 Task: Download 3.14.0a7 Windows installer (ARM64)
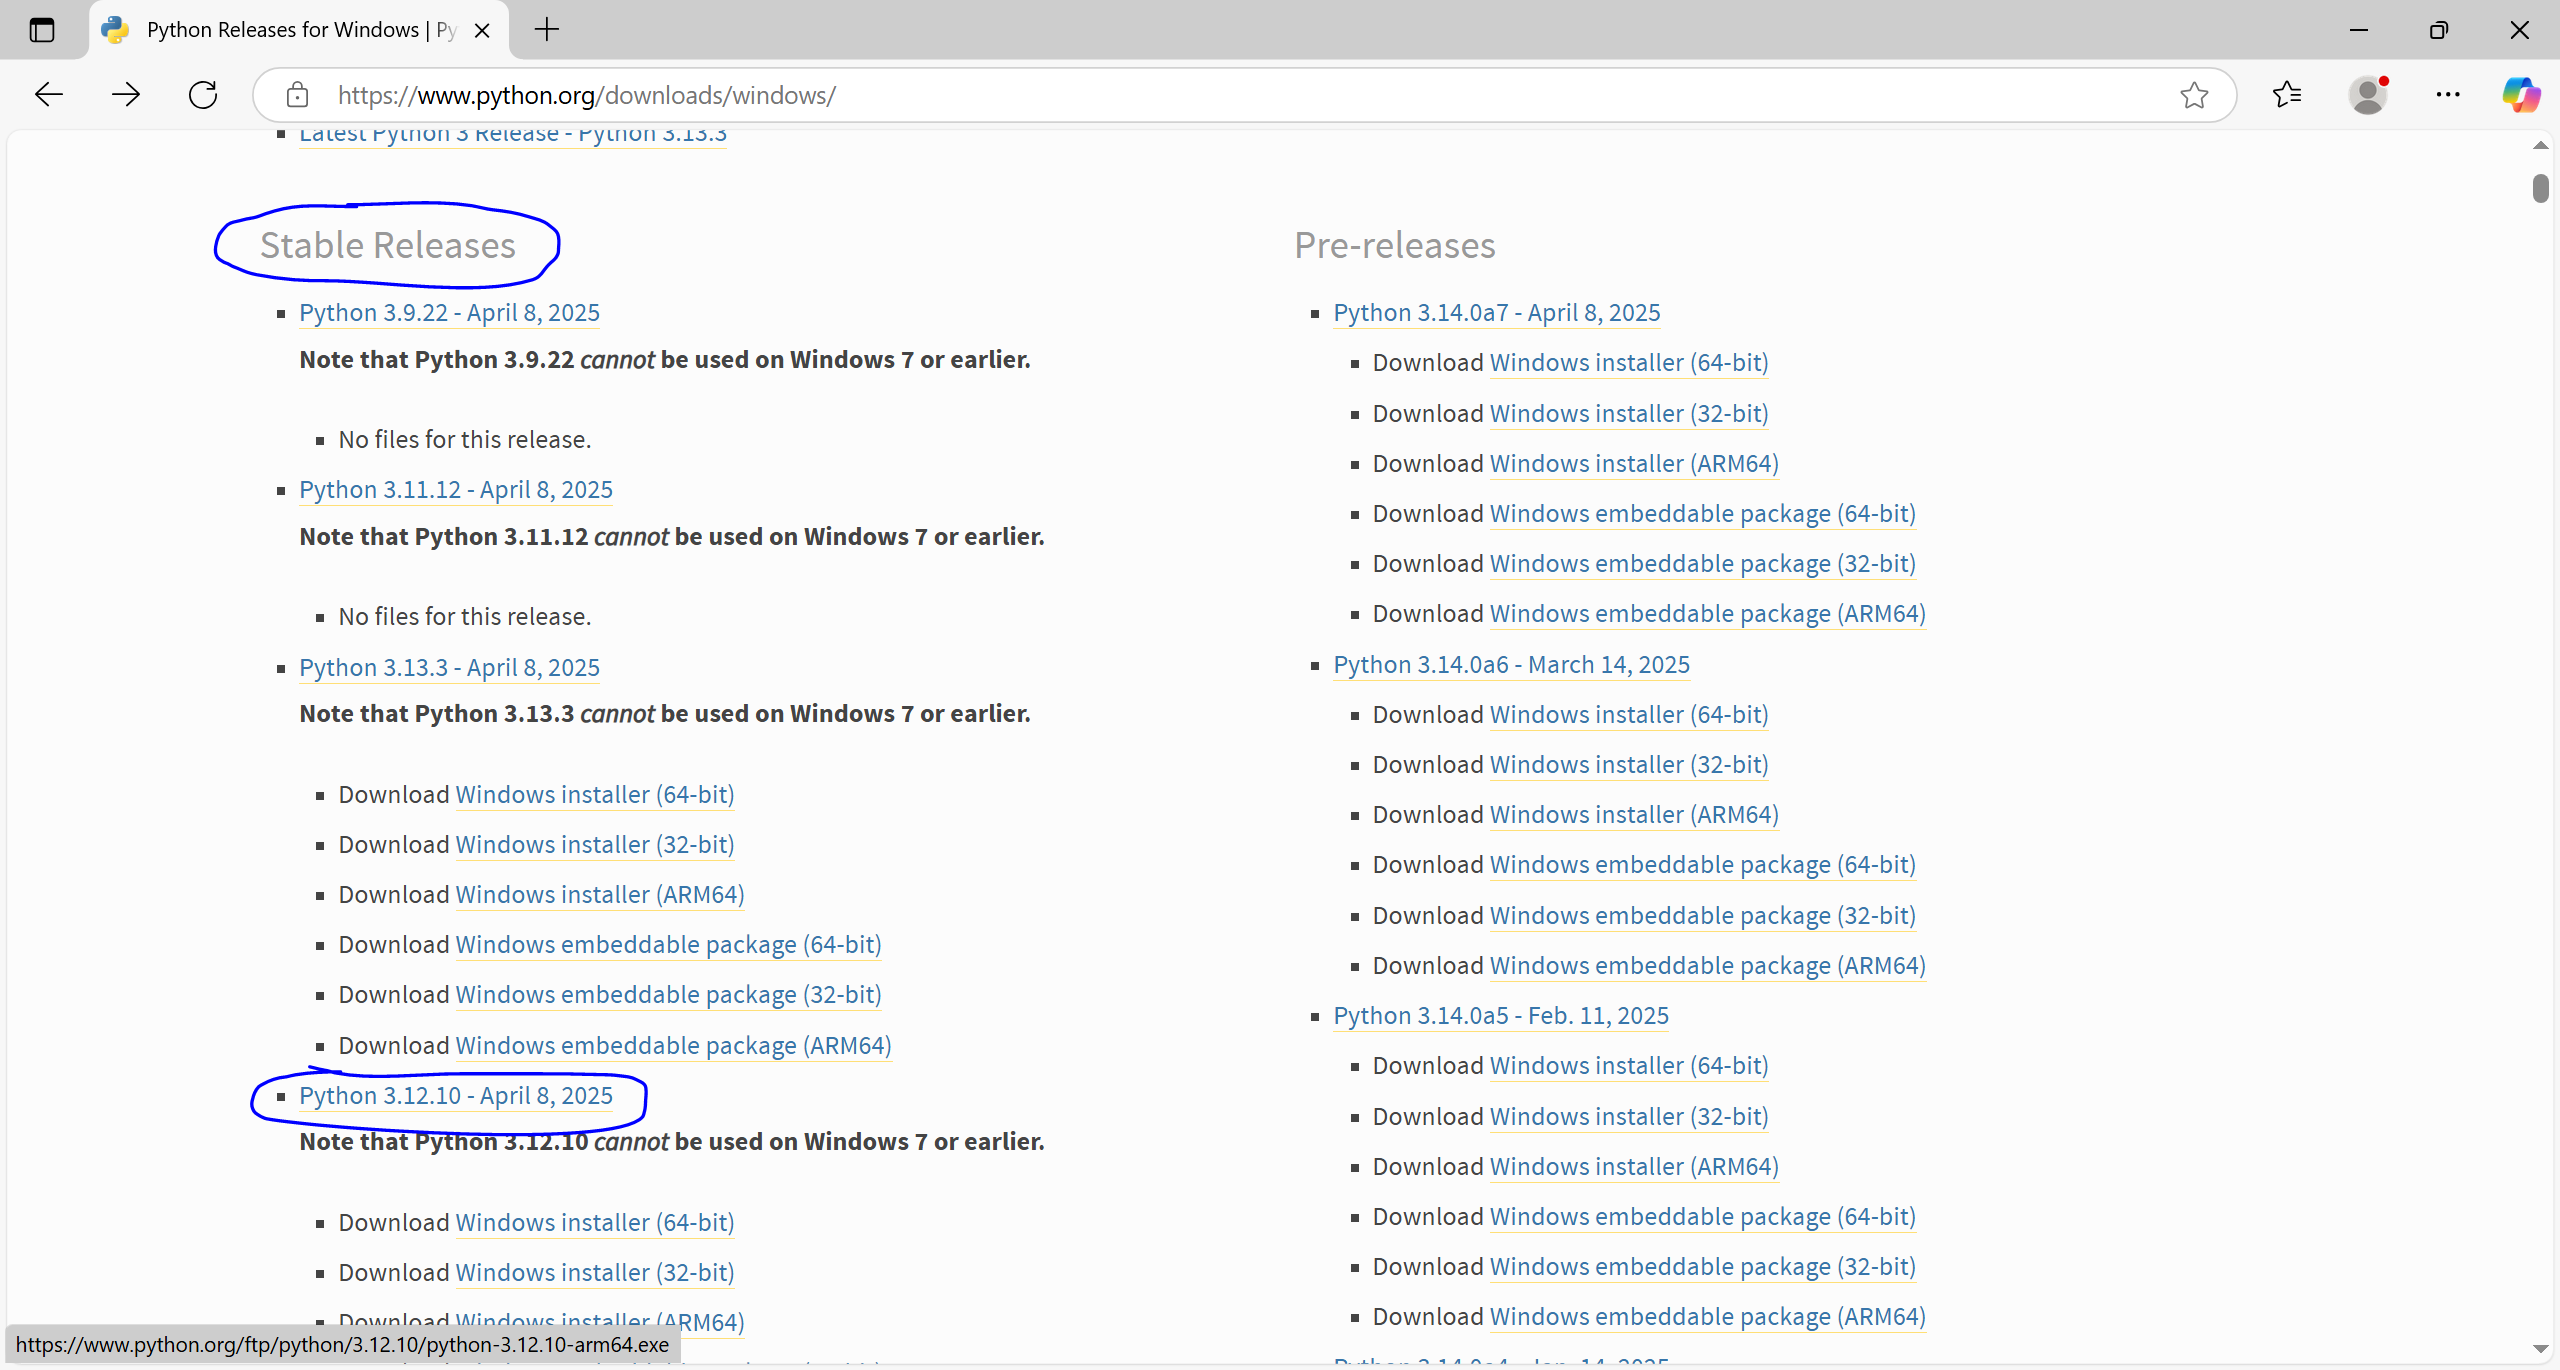(1634, 464)
